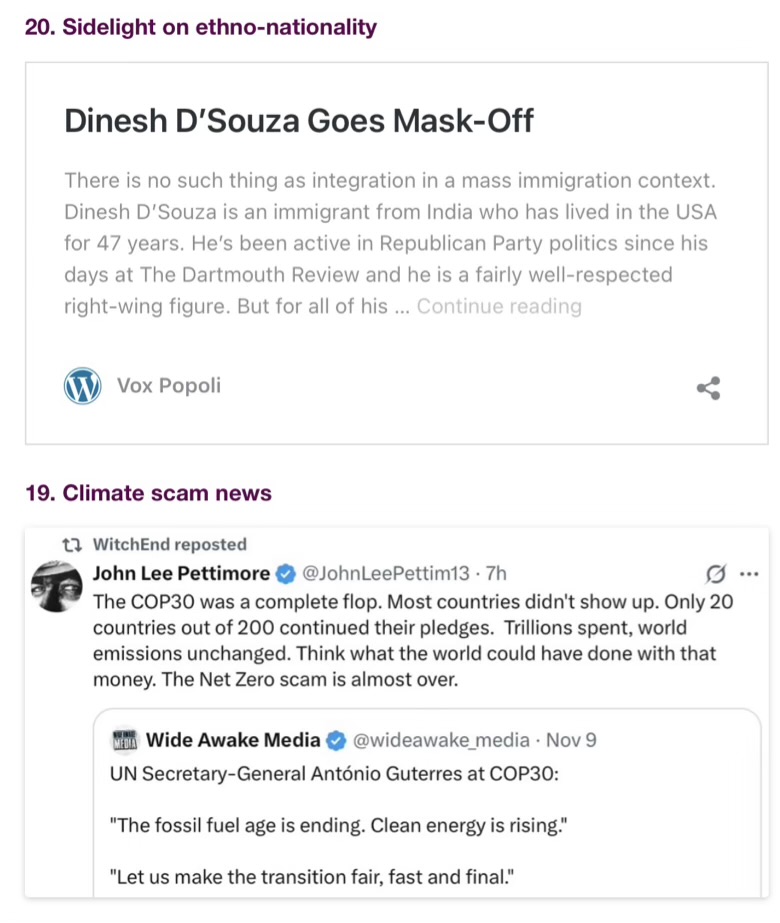780x923 pixels.
Task: Open John Lee Pettimore's profile avatar
Action: click(57, 586)
